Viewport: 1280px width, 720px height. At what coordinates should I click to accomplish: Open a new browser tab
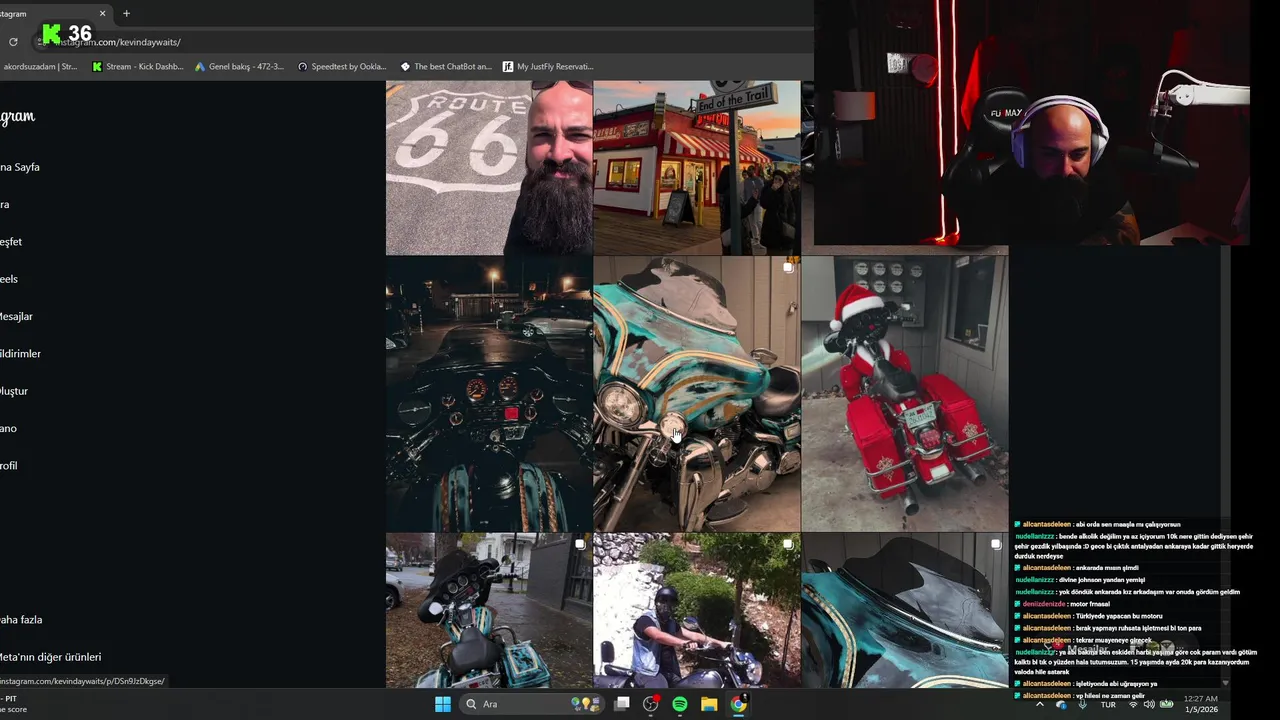126,13
